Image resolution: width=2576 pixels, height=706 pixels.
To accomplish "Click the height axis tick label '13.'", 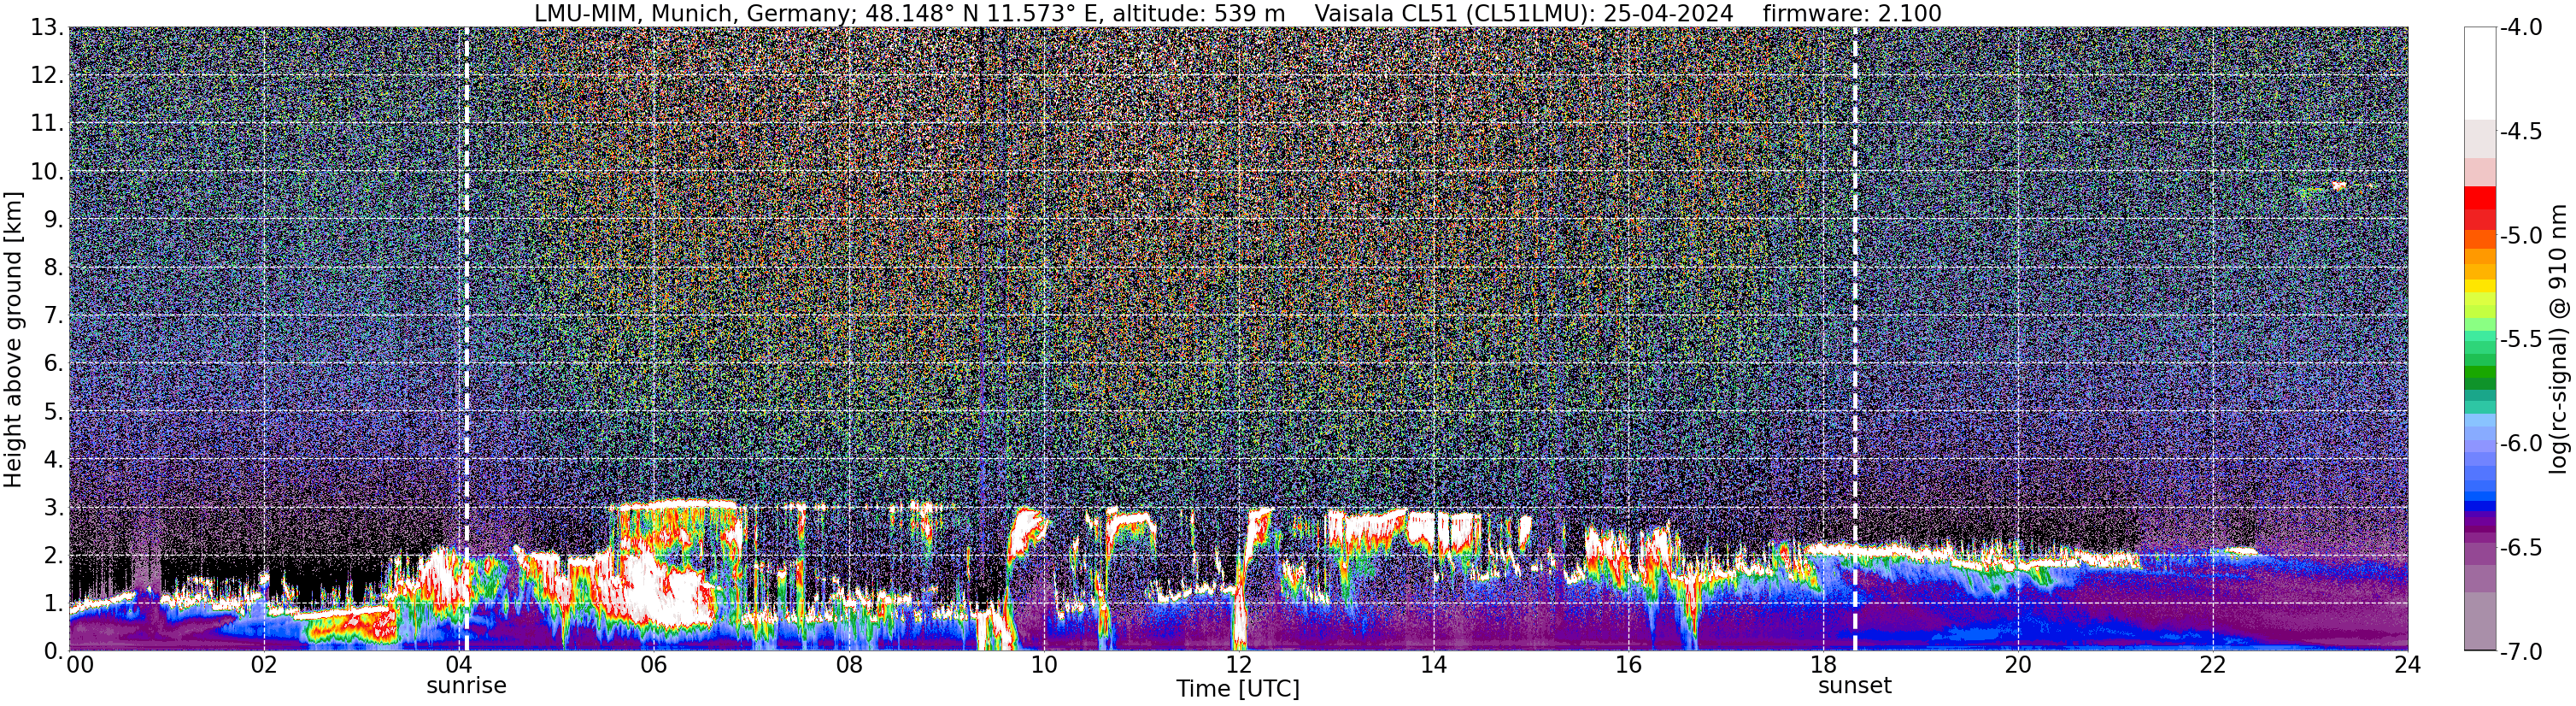I will tap(47, 27).
